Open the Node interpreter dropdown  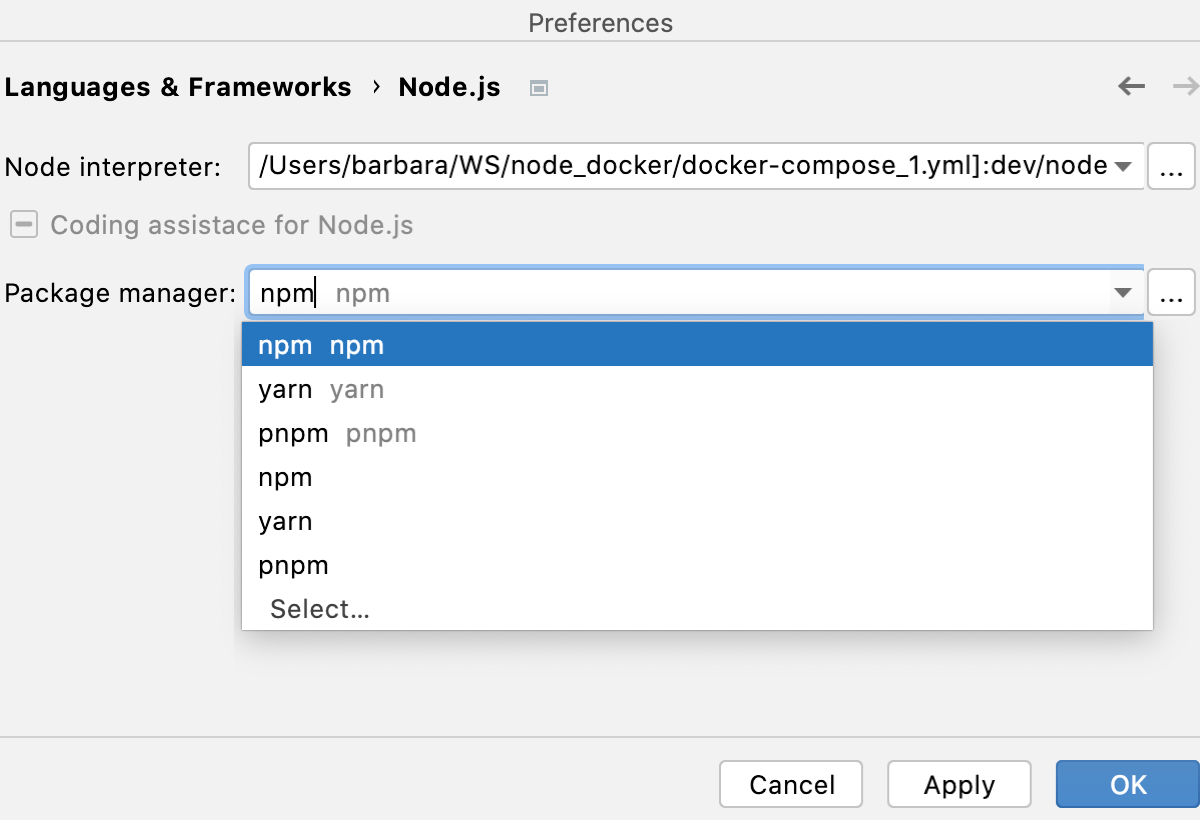[x=1124, y=166]
